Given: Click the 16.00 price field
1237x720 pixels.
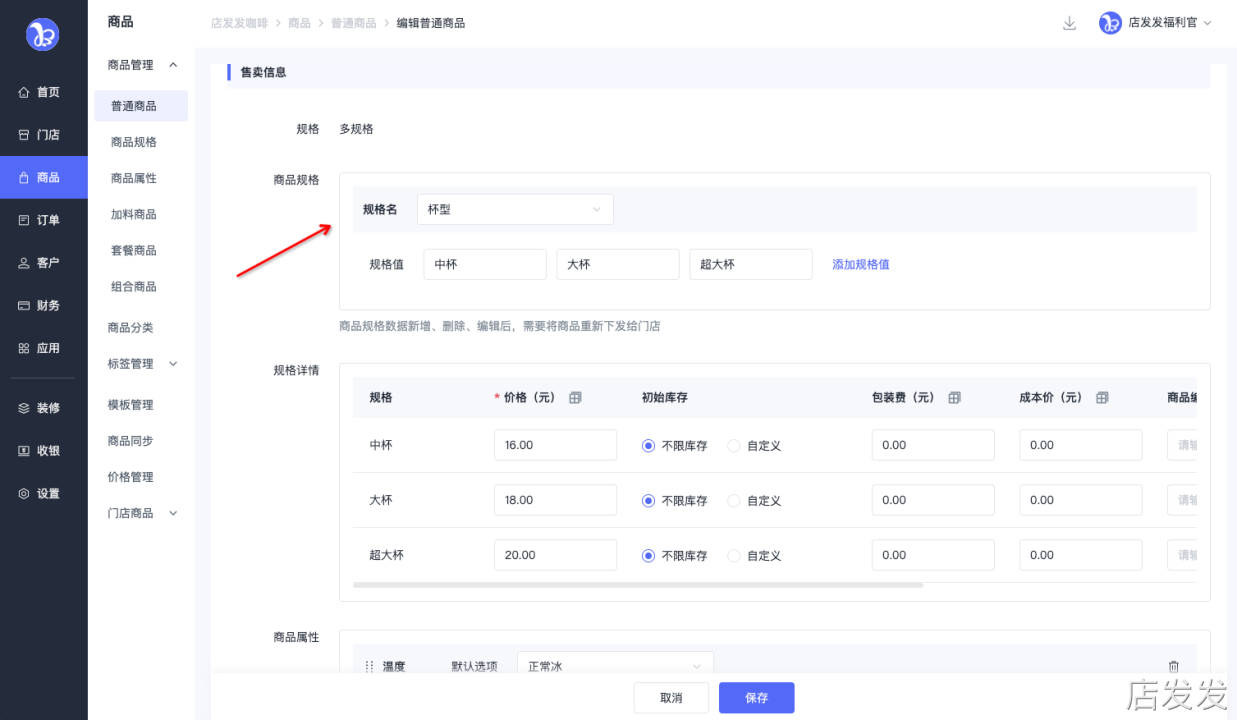Looking at the screenshot, I should [x=555, y=445].
